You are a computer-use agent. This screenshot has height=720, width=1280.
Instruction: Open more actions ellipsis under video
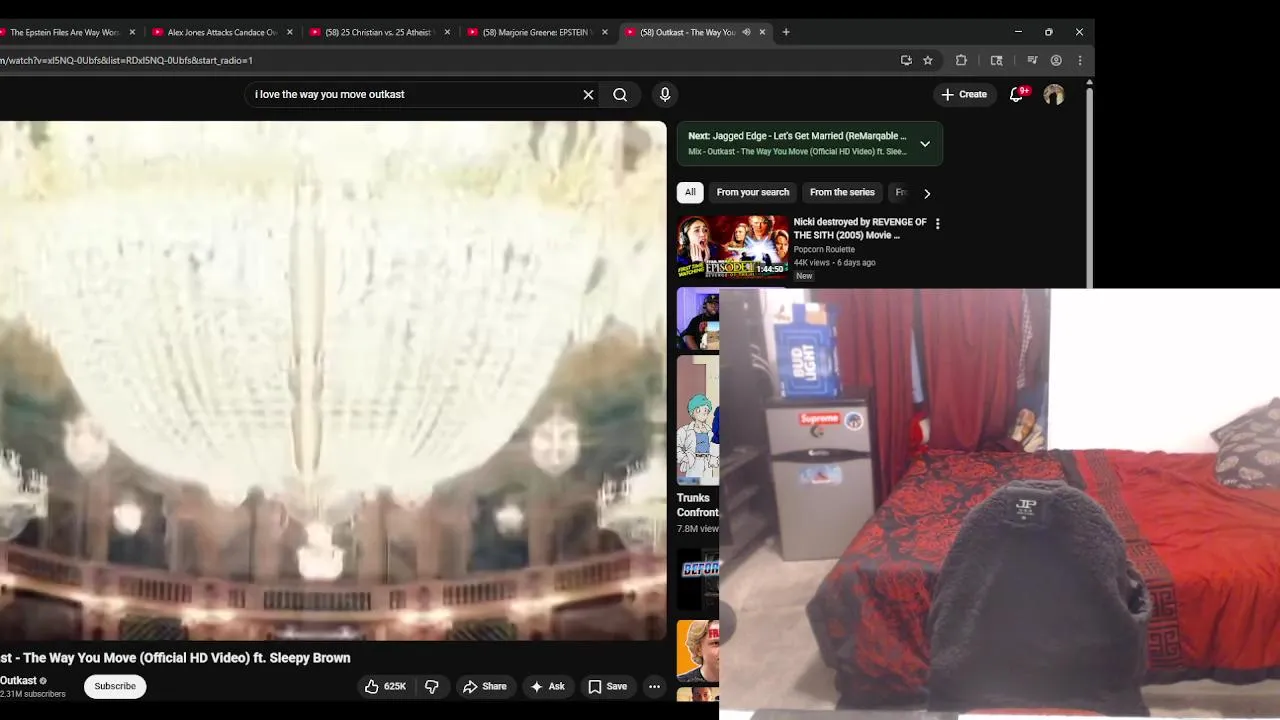point(654,686)
